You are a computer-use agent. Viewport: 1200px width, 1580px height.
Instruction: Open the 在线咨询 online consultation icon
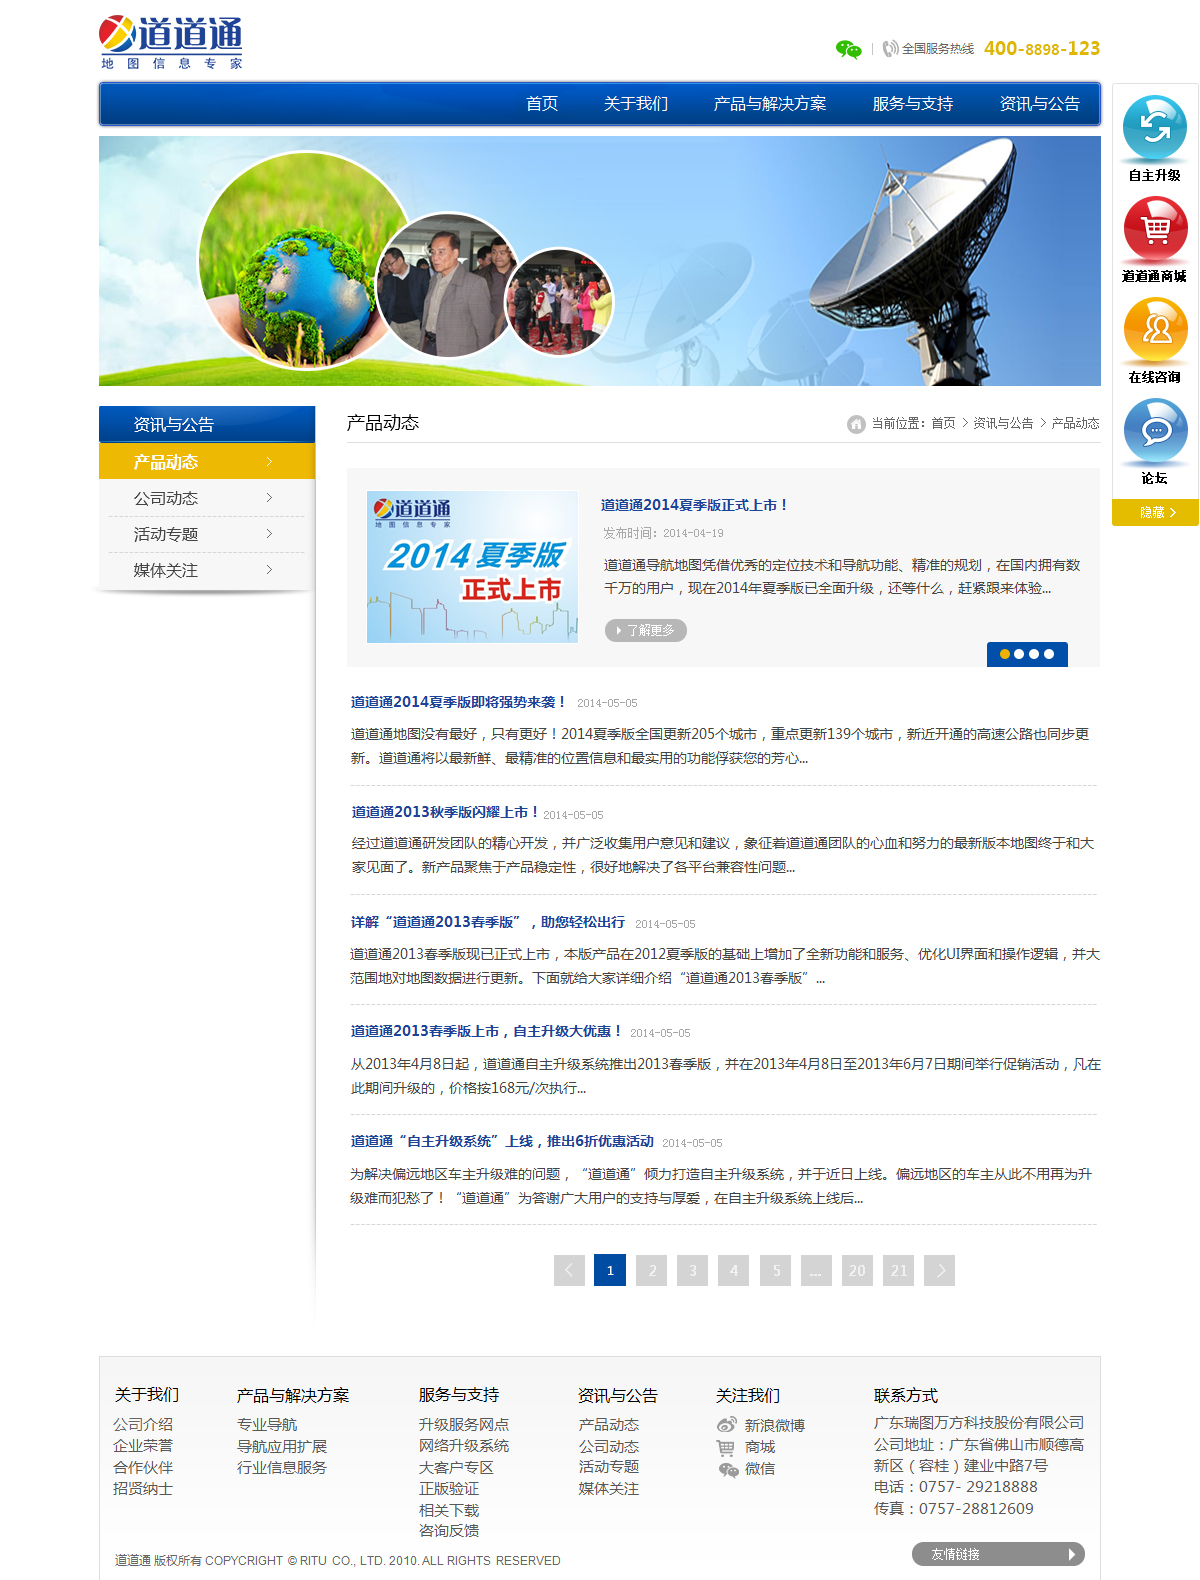click(1155, 329)
